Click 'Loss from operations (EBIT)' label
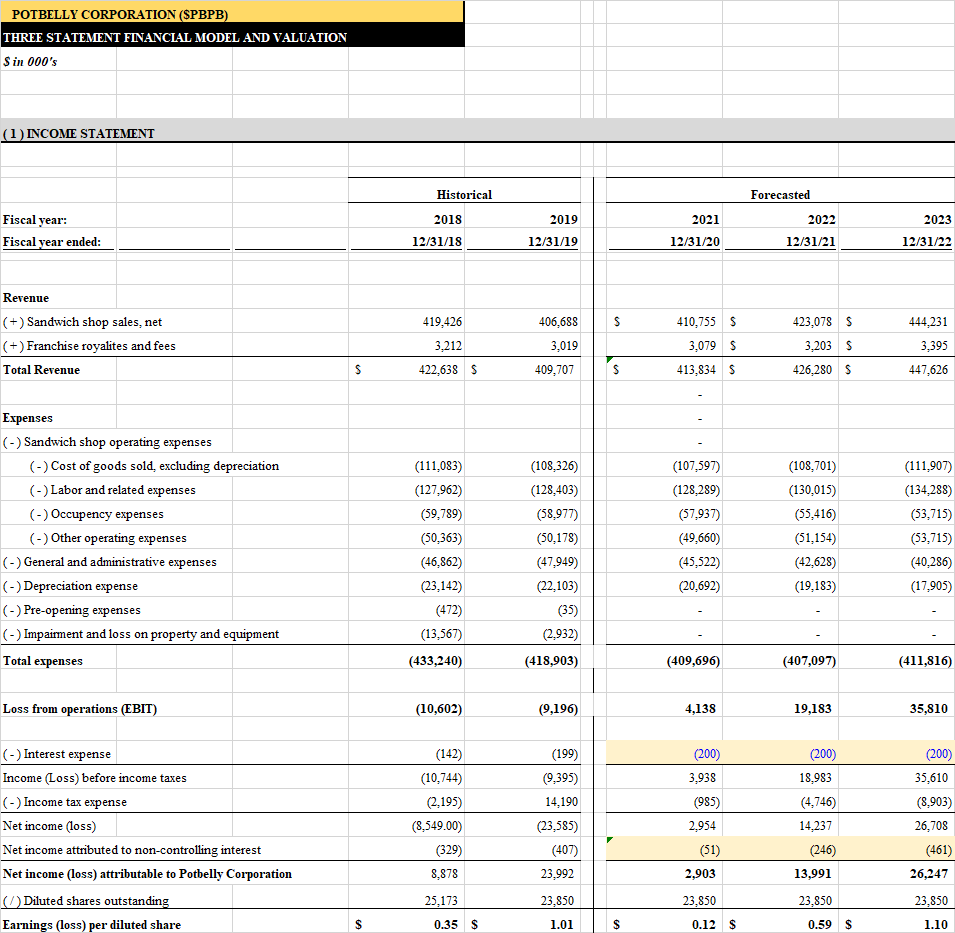955x933 pixels. coord(80,709)
